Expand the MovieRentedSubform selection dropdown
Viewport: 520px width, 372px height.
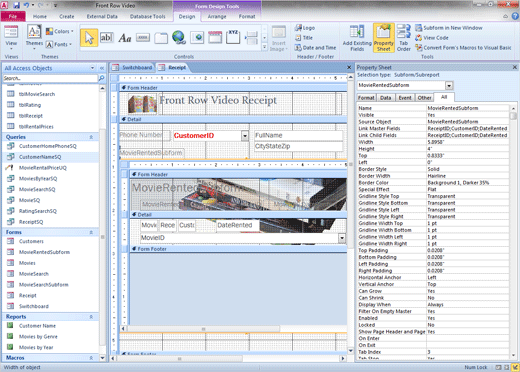(x=449, y=86)
